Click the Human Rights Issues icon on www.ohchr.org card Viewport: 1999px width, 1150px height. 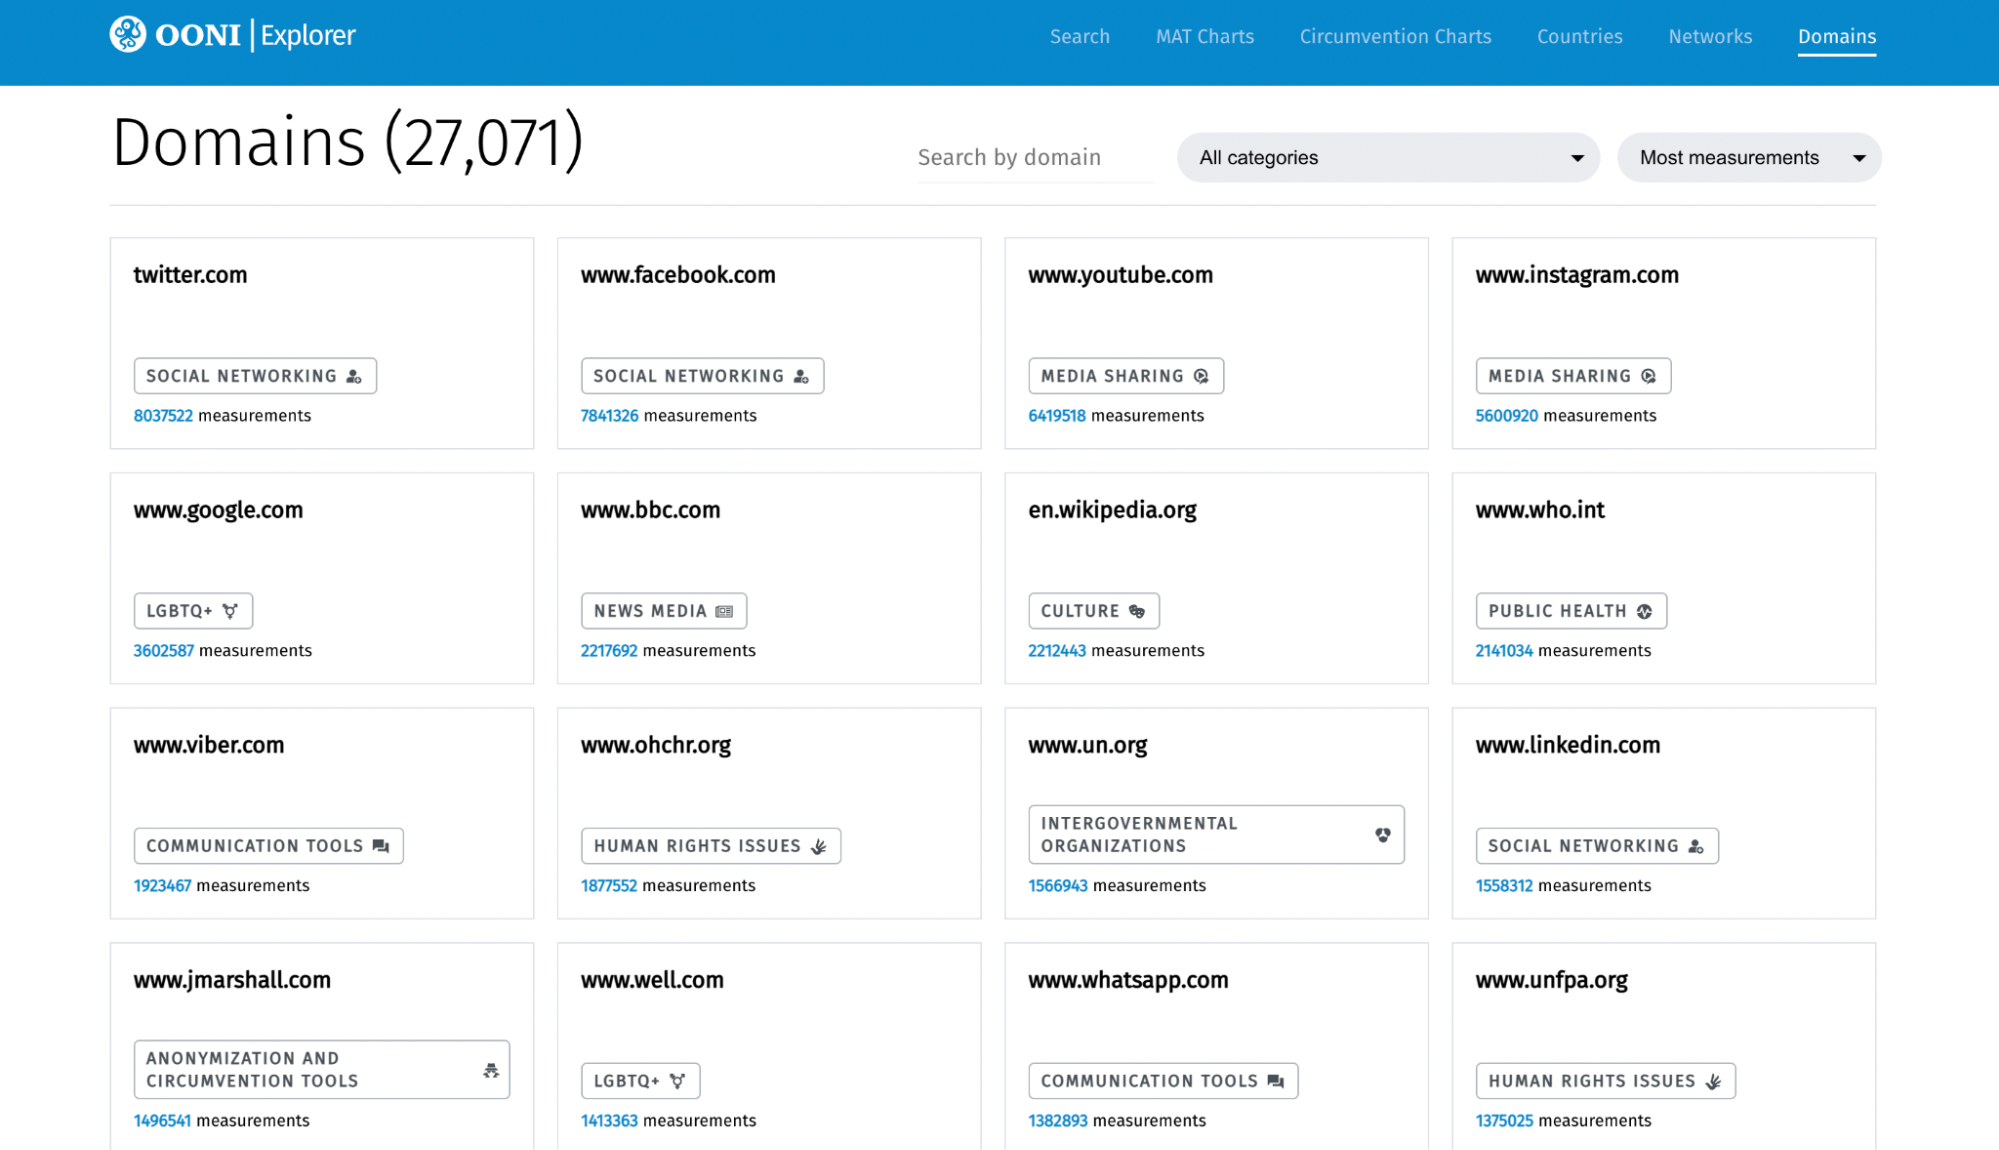click(818, 846)
